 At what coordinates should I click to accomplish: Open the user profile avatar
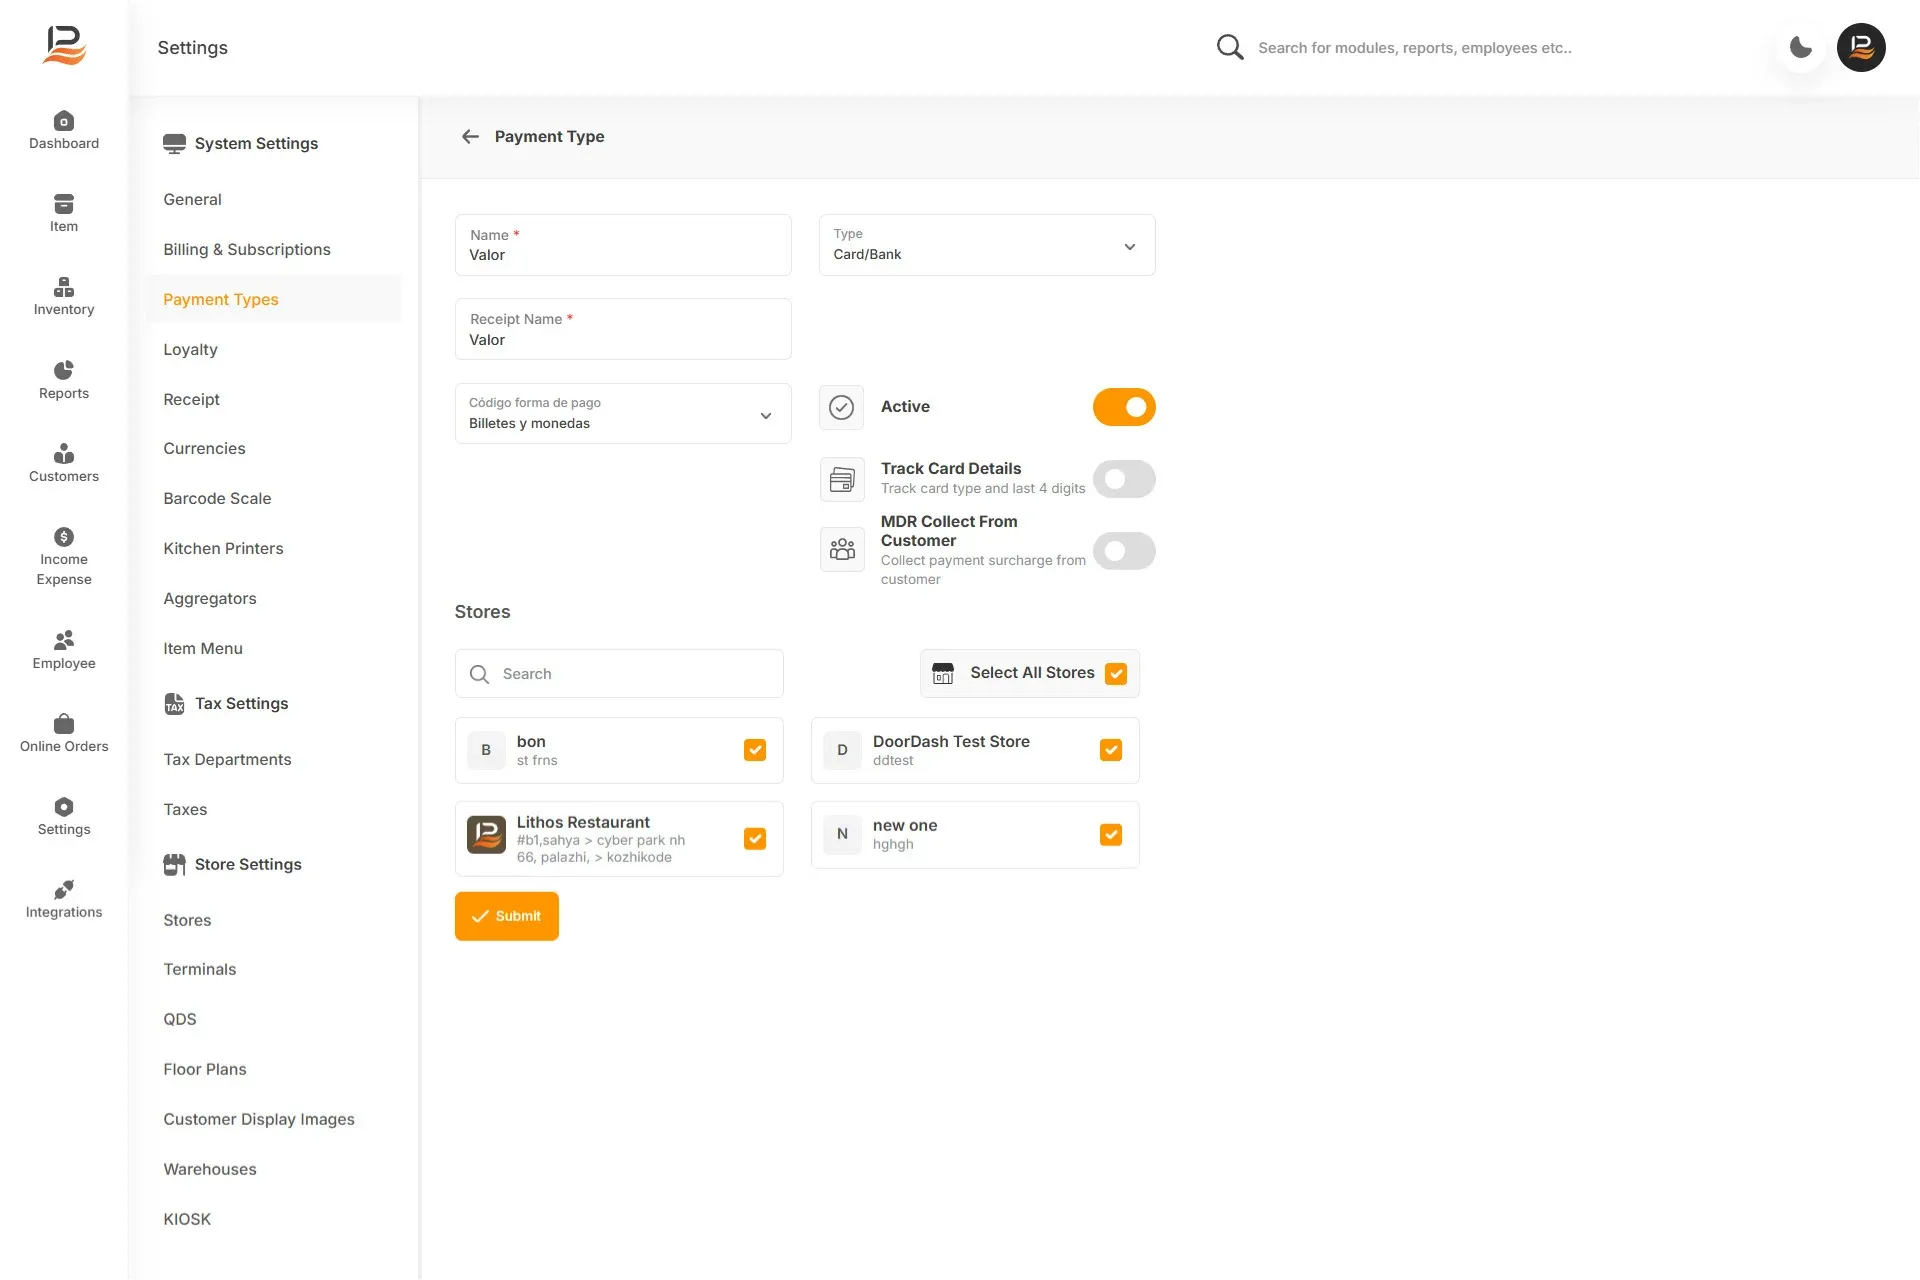coord(1861,47)
